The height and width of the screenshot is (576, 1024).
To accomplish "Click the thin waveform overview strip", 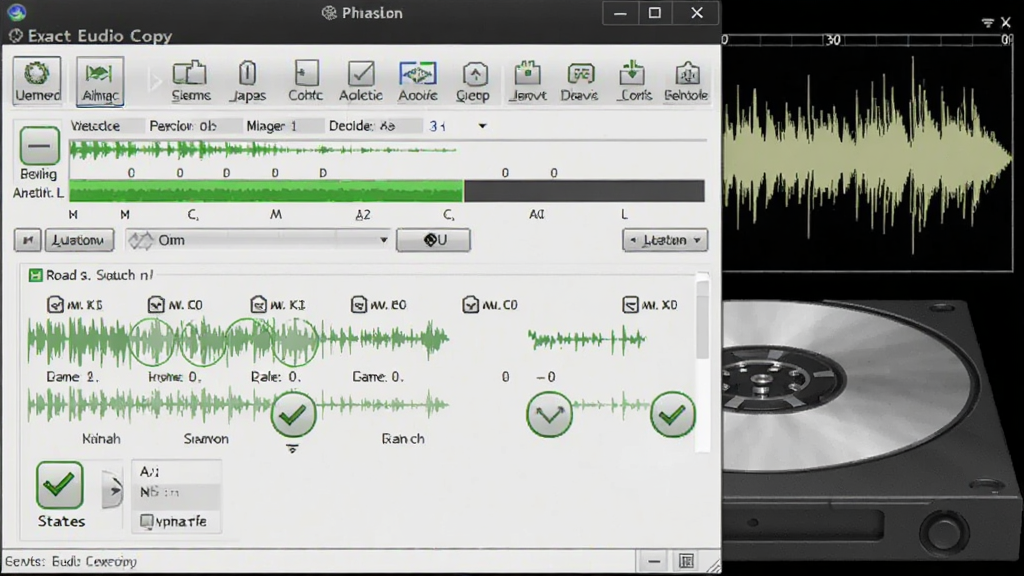I will [x=263, y=150].
